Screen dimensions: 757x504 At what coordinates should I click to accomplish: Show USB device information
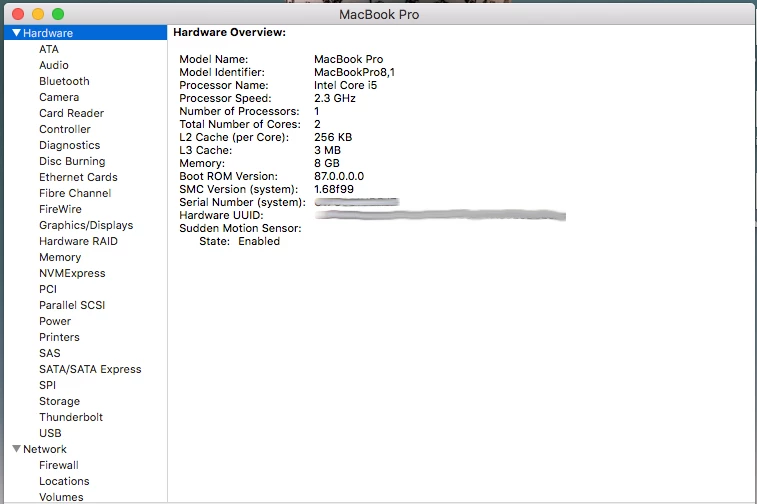tap(50, 433)
